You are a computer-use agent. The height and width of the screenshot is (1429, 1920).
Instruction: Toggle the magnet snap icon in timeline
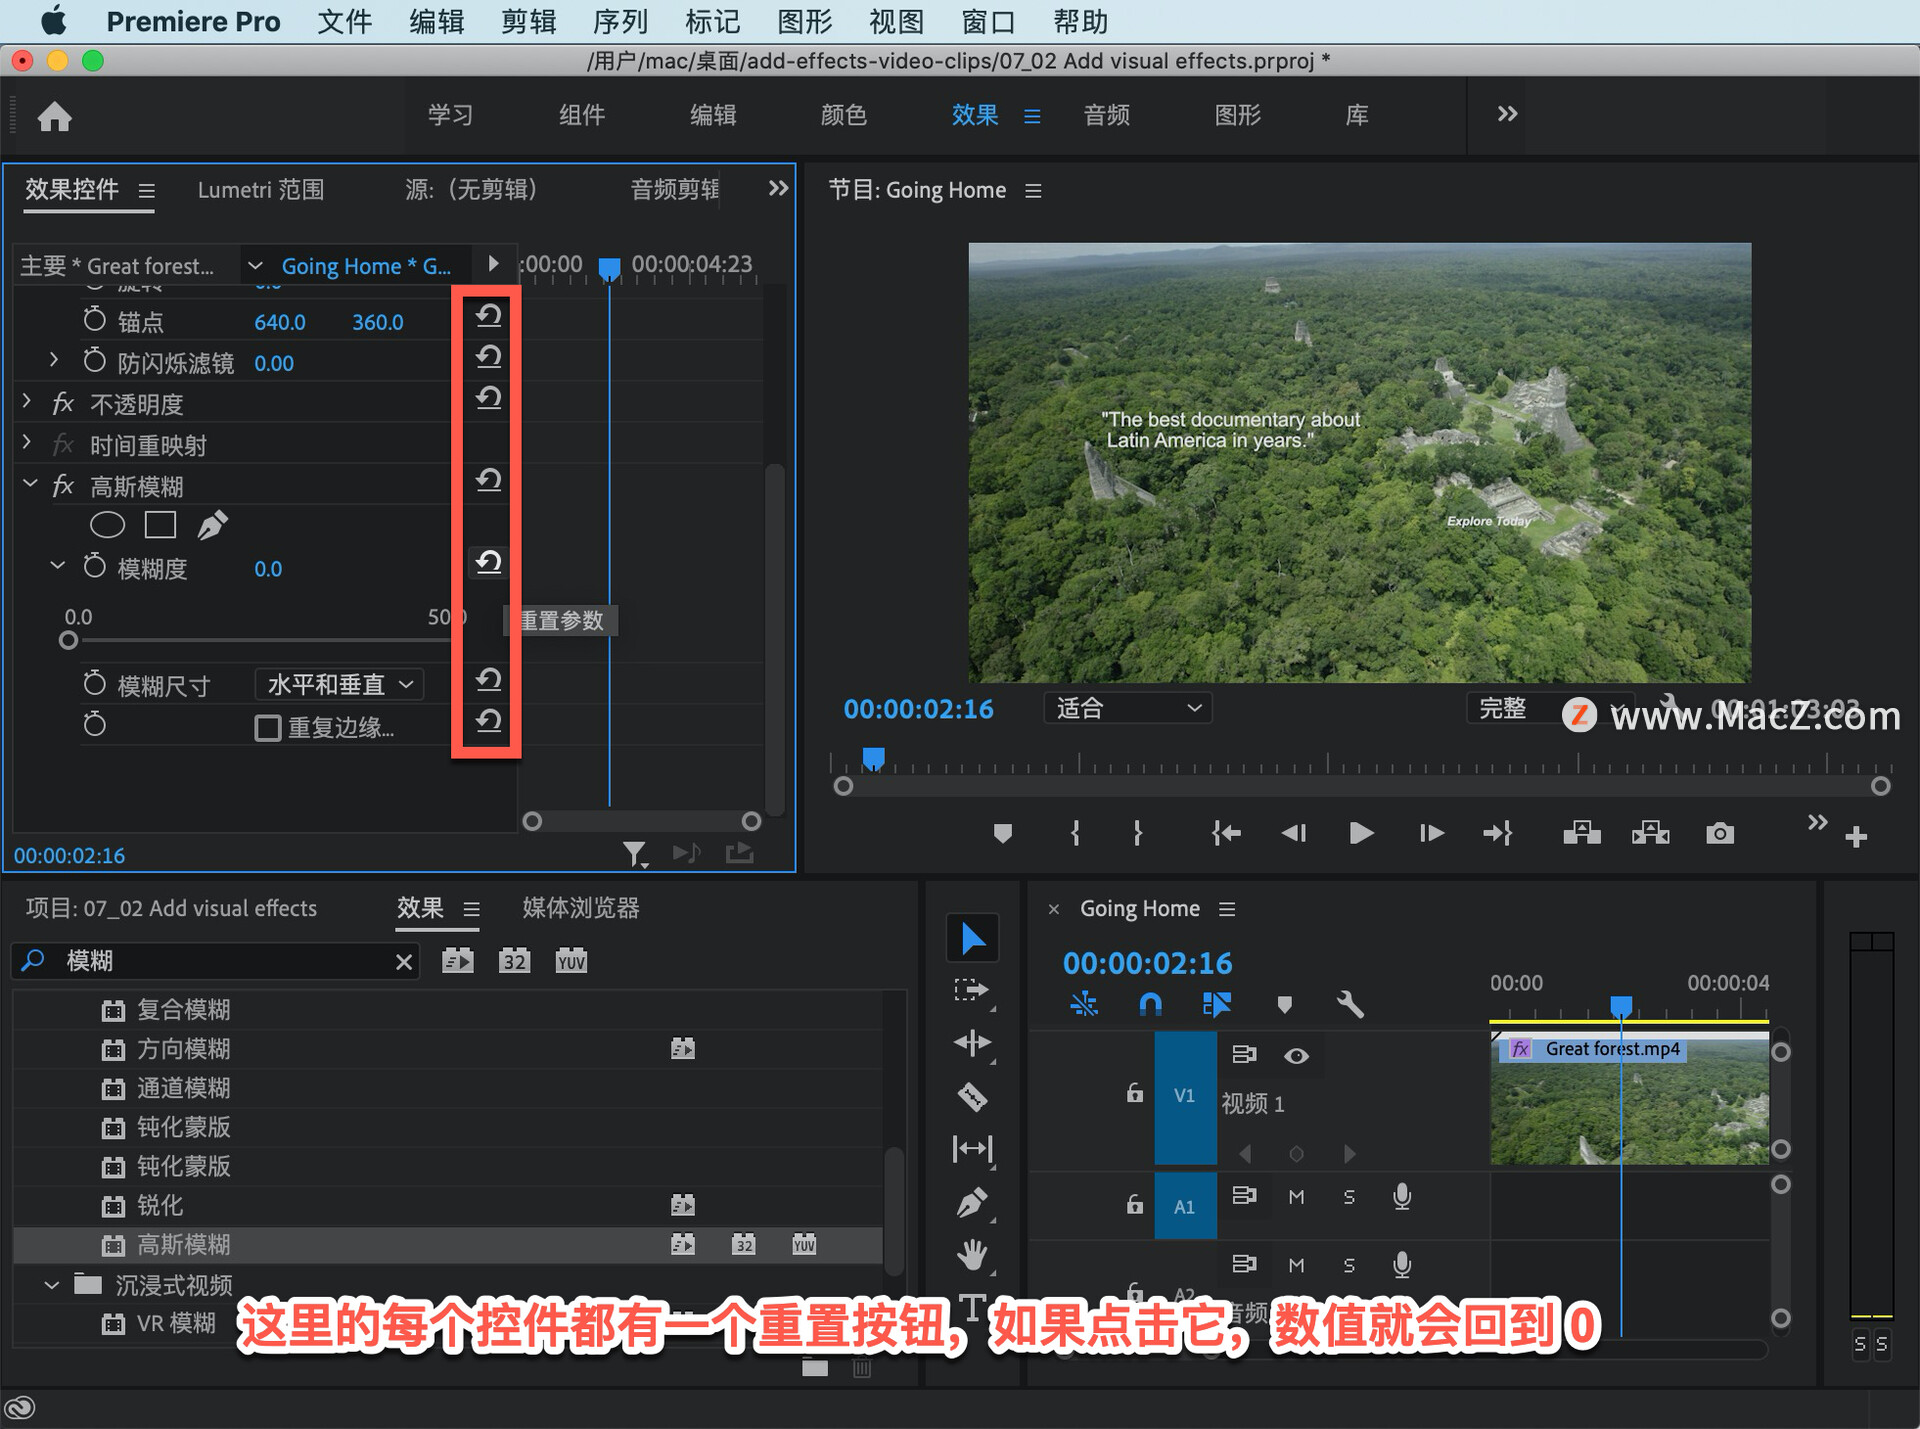click(x=1150, y=1004)
